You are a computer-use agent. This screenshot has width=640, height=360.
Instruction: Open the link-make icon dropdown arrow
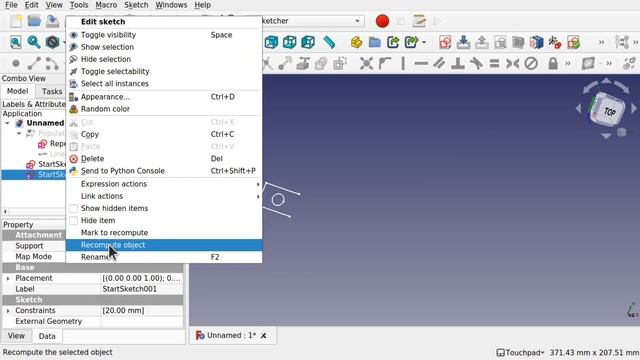tap(424, 42)
